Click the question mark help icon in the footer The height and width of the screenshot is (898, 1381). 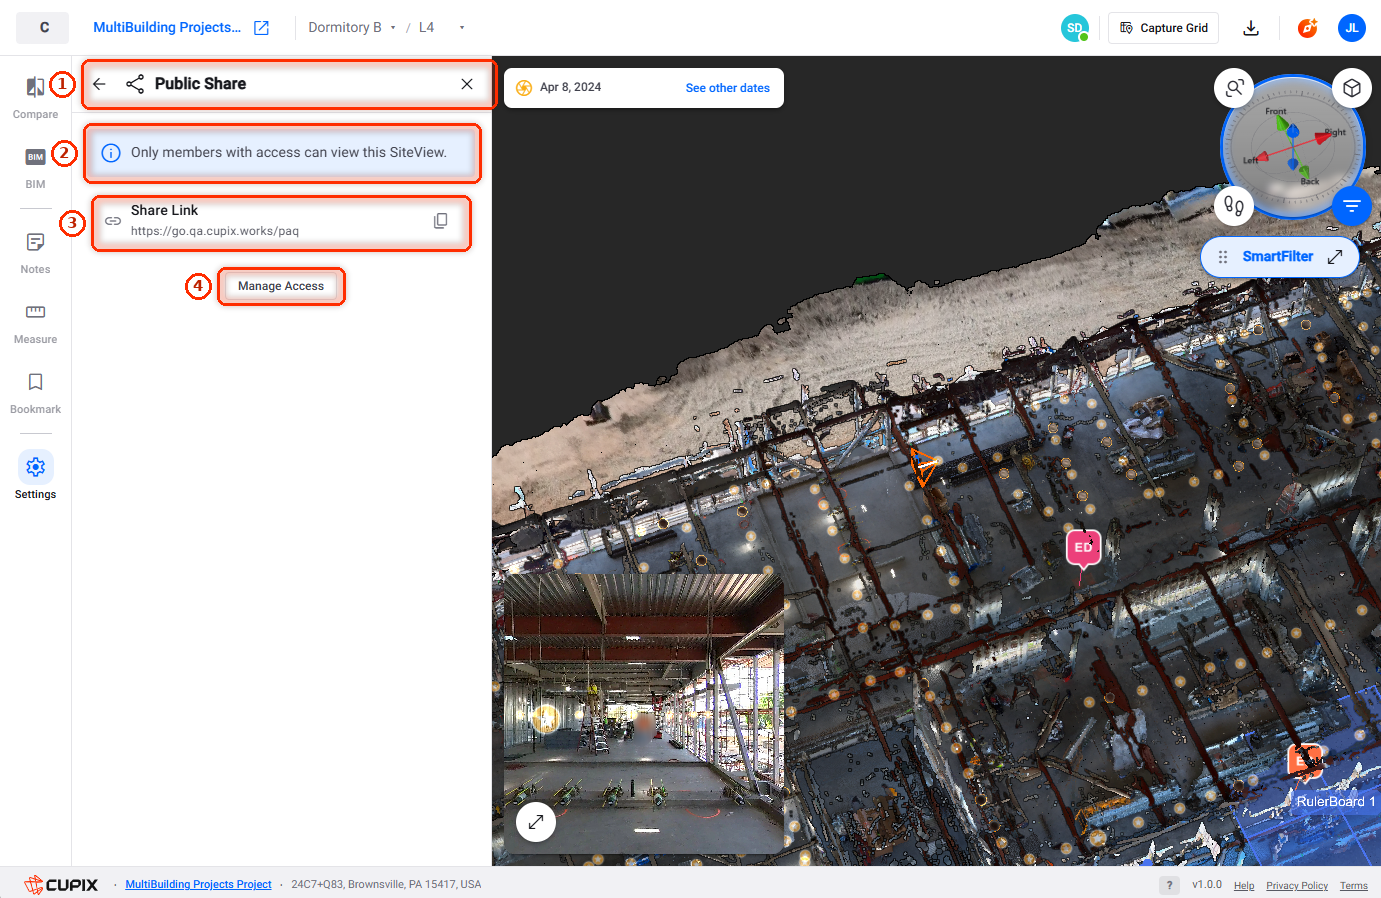click(x=1169, y=885)
